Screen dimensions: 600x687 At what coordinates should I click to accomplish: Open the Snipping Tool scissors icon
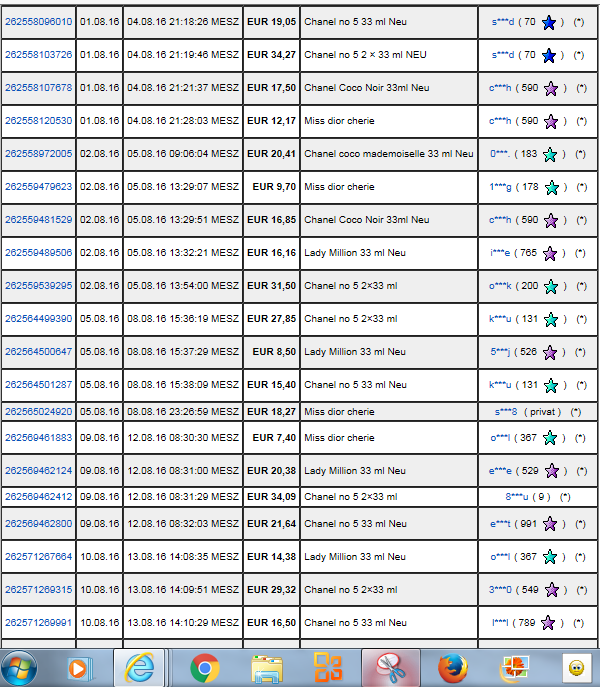391,669
